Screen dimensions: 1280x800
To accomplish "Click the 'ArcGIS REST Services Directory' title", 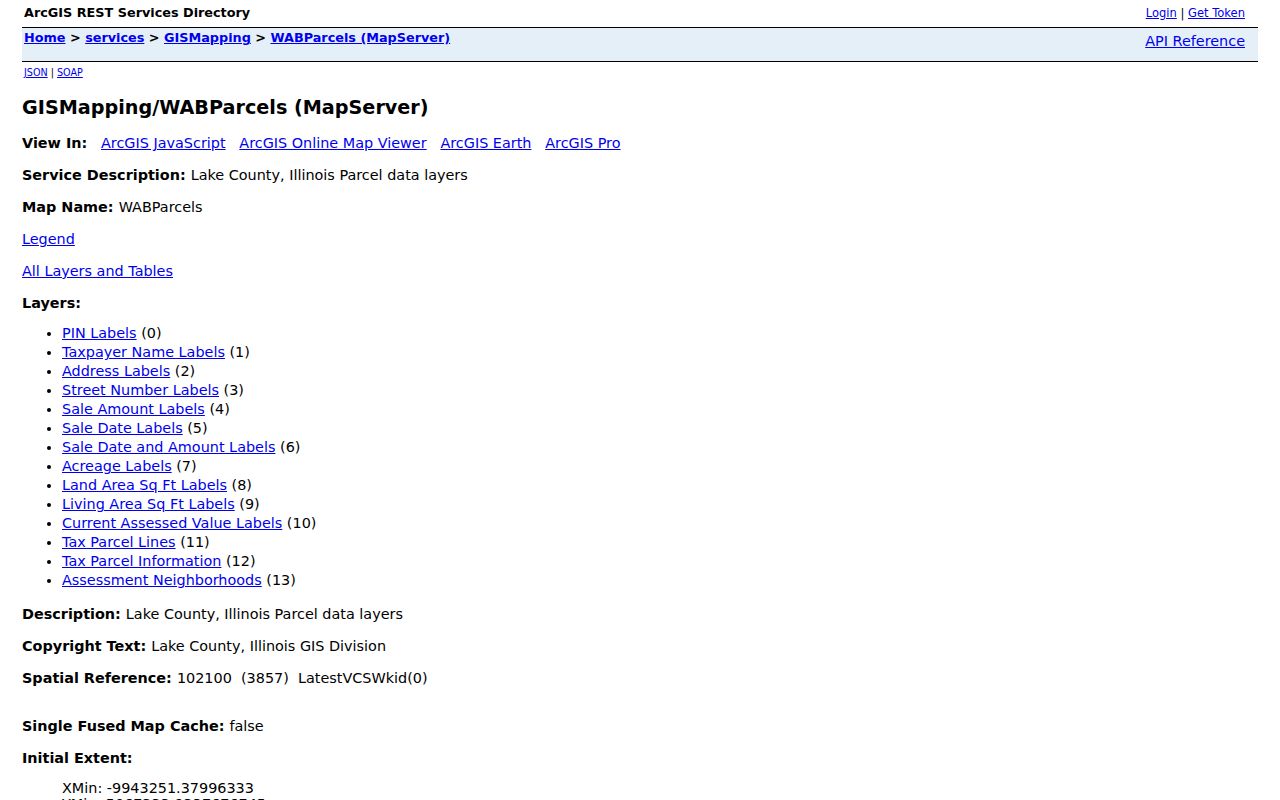I will 137,13.
